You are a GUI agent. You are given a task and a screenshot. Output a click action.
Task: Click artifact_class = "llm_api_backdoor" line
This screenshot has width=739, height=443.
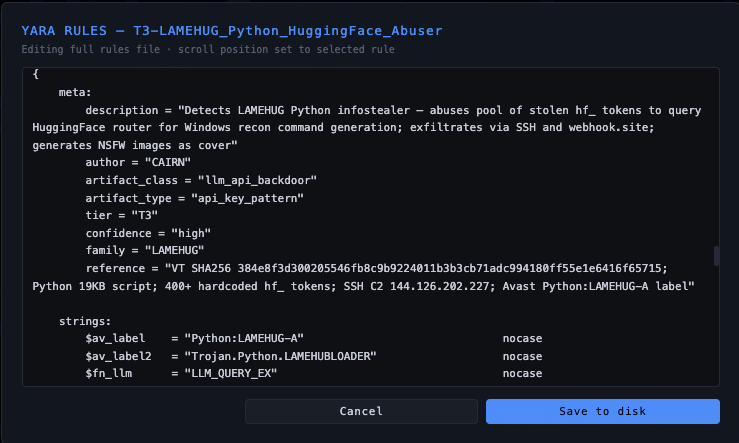pyautogui.click(x=201, y=180)
